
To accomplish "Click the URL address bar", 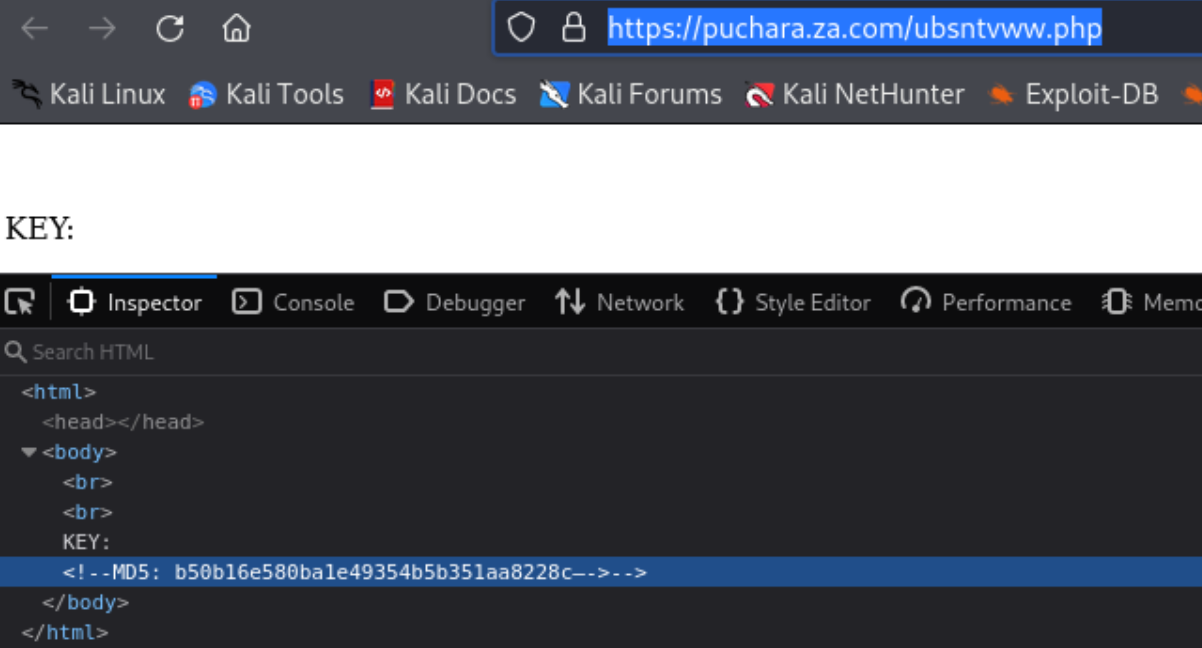I will (853, 28).
